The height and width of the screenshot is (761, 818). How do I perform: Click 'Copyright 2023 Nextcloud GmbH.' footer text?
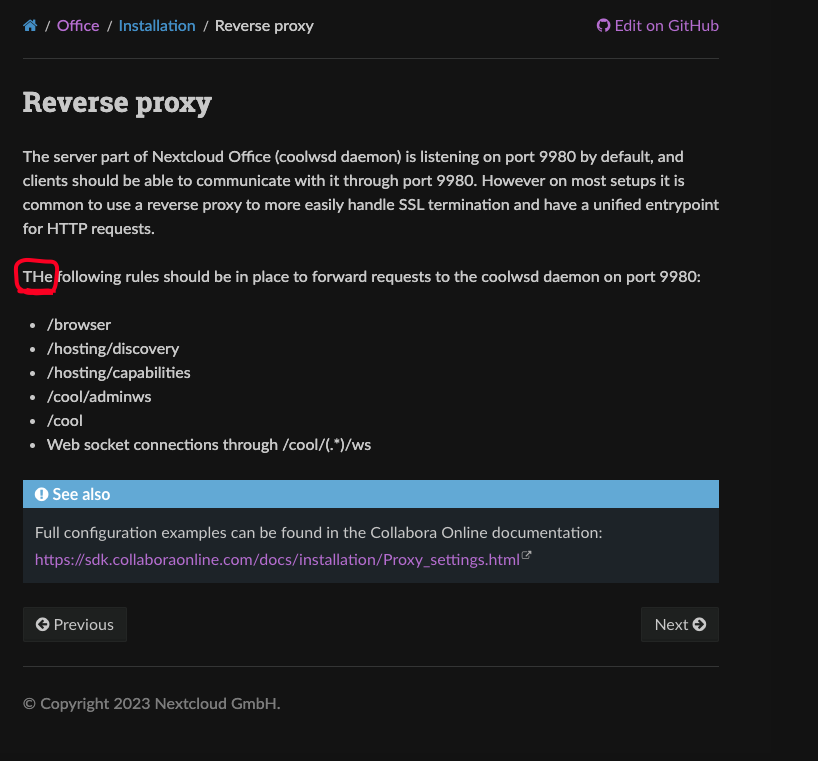coord(152,704)
